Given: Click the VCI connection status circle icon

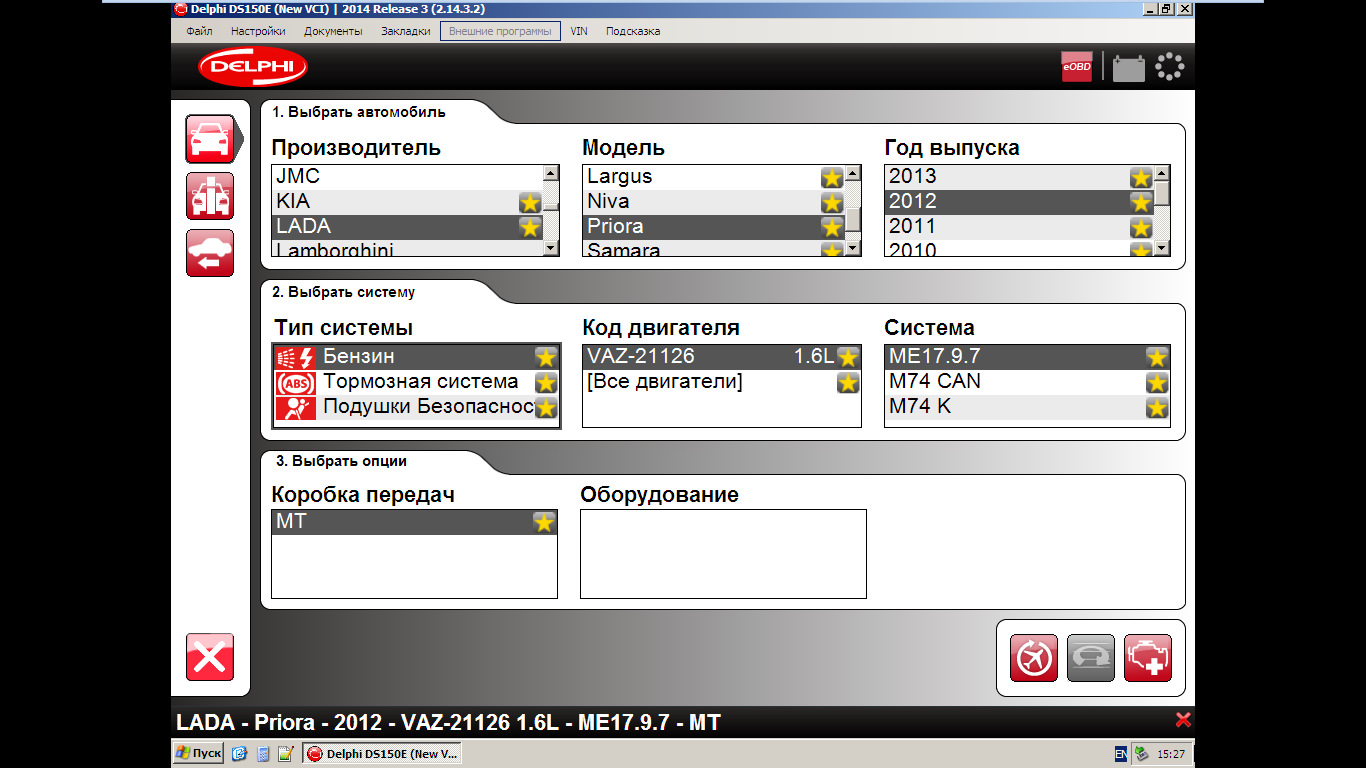Looking at the screenshot, I should (x=1169, y=67).
